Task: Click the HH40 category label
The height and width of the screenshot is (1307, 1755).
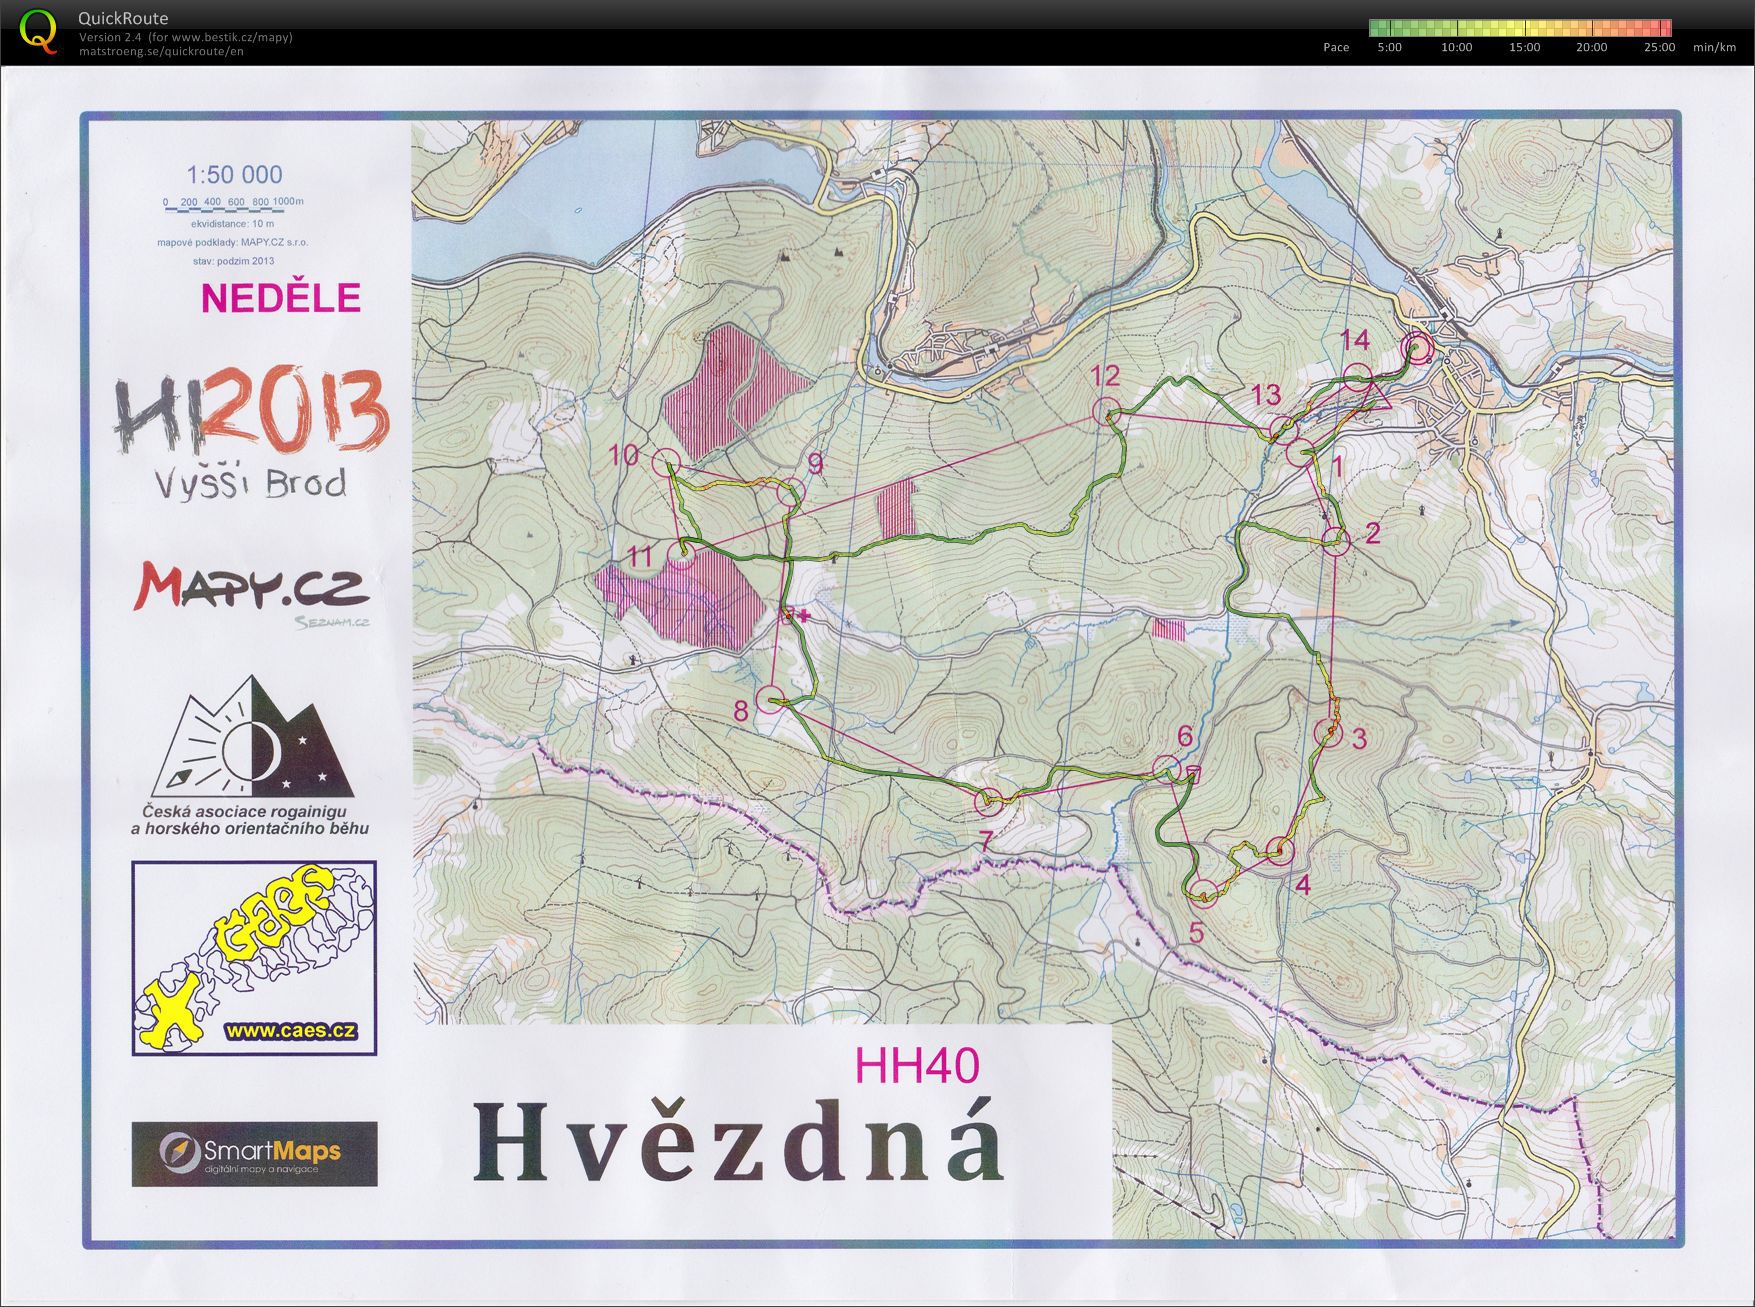Action: tap(917, 1066)
